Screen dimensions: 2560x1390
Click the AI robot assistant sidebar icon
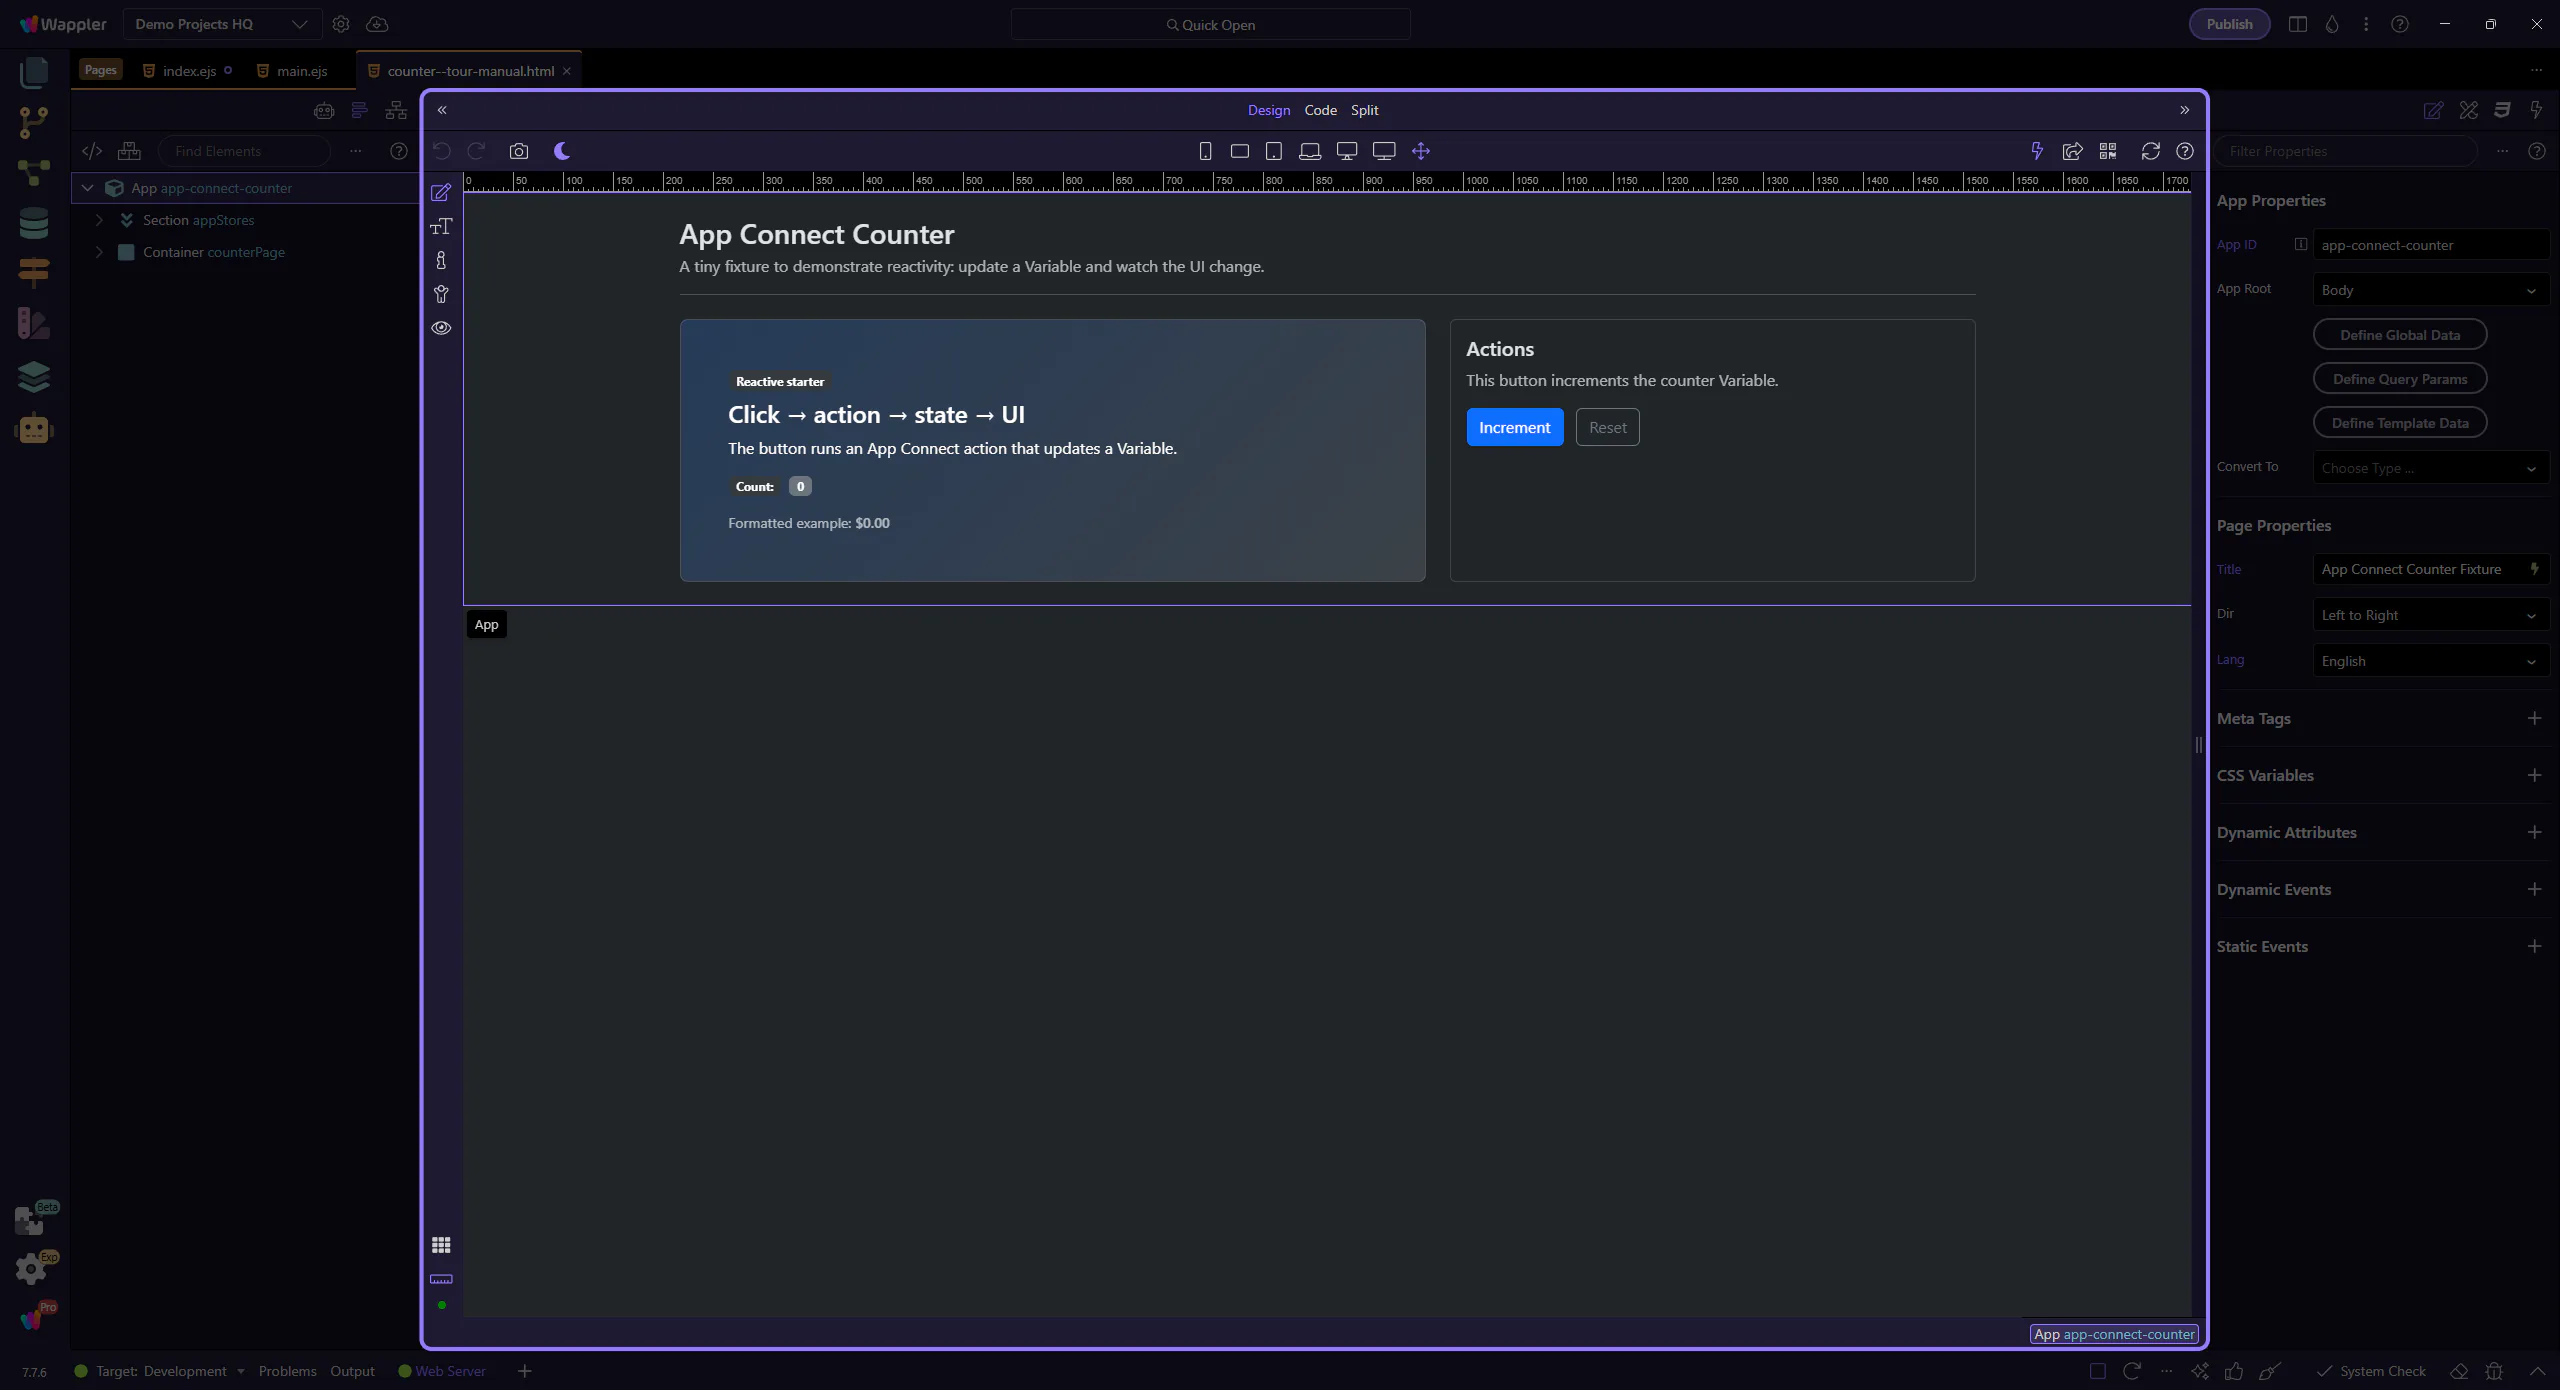click(33, 429)
